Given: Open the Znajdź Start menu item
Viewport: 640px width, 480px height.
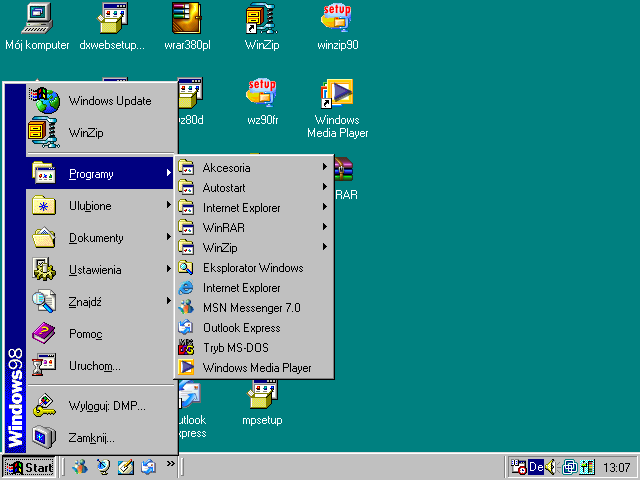Looking at the screenshot, I should point(102,302).
